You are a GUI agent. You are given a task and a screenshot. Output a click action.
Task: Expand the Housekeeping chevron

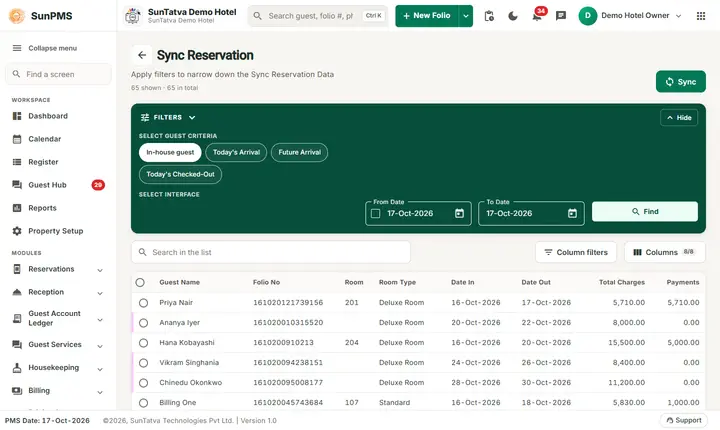100,369
